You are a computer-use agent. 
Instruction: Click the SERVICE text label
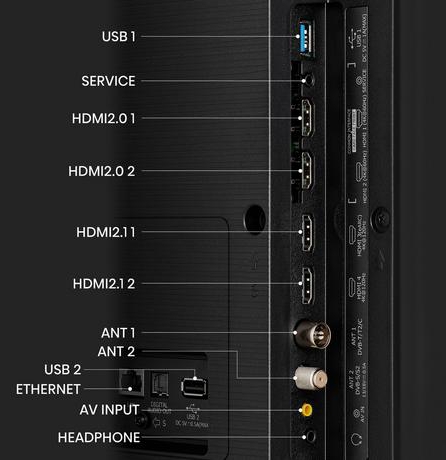click(108, 81)
